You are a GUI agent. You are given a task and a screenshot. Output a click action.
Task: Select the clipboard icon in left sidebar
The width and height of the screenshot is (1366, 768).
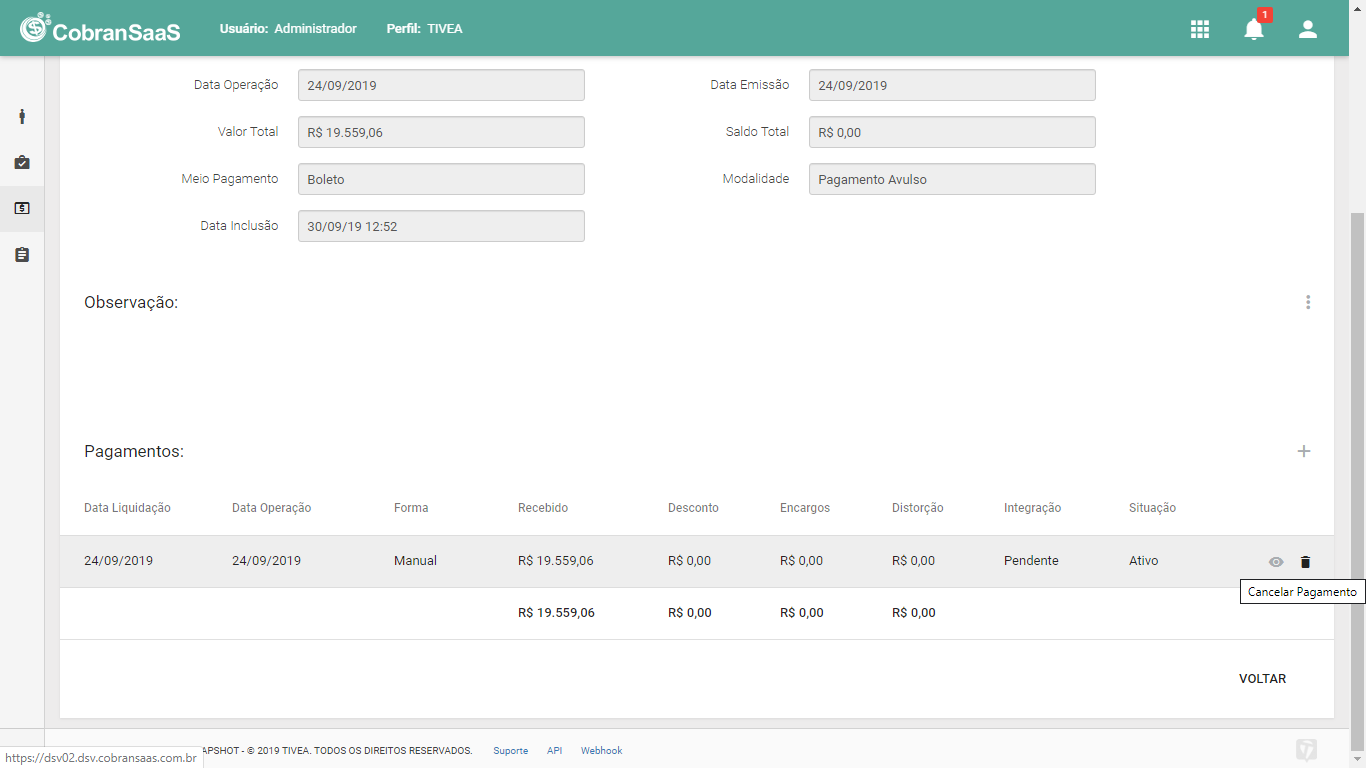[22, 255]
